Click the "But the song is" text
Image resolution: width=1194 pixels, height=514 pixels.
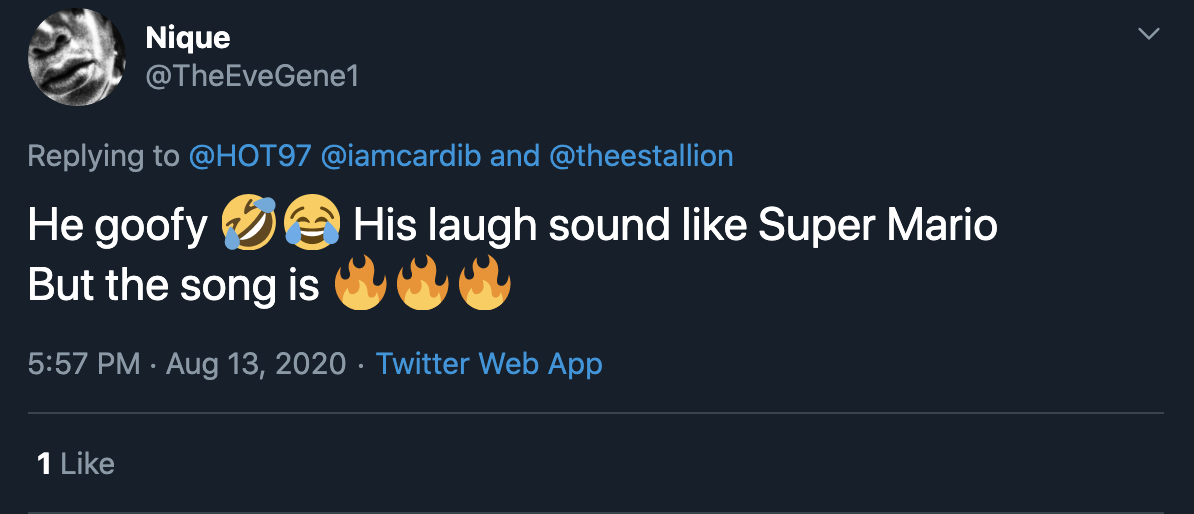173,287
